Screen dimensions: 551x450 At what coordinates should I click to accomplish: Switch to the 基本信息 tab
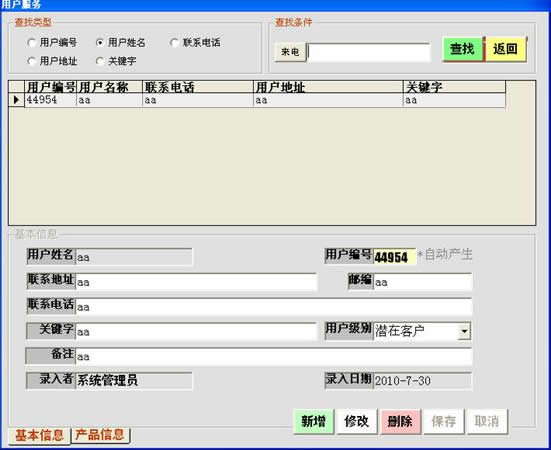(39, 436)
